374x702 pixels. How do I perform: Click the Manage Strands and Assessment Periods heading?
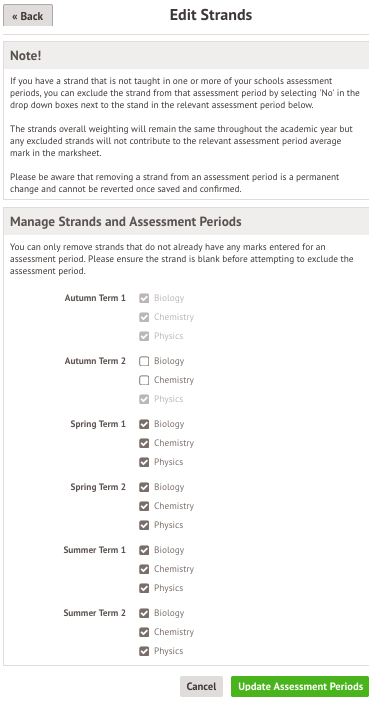coord(125,222)
